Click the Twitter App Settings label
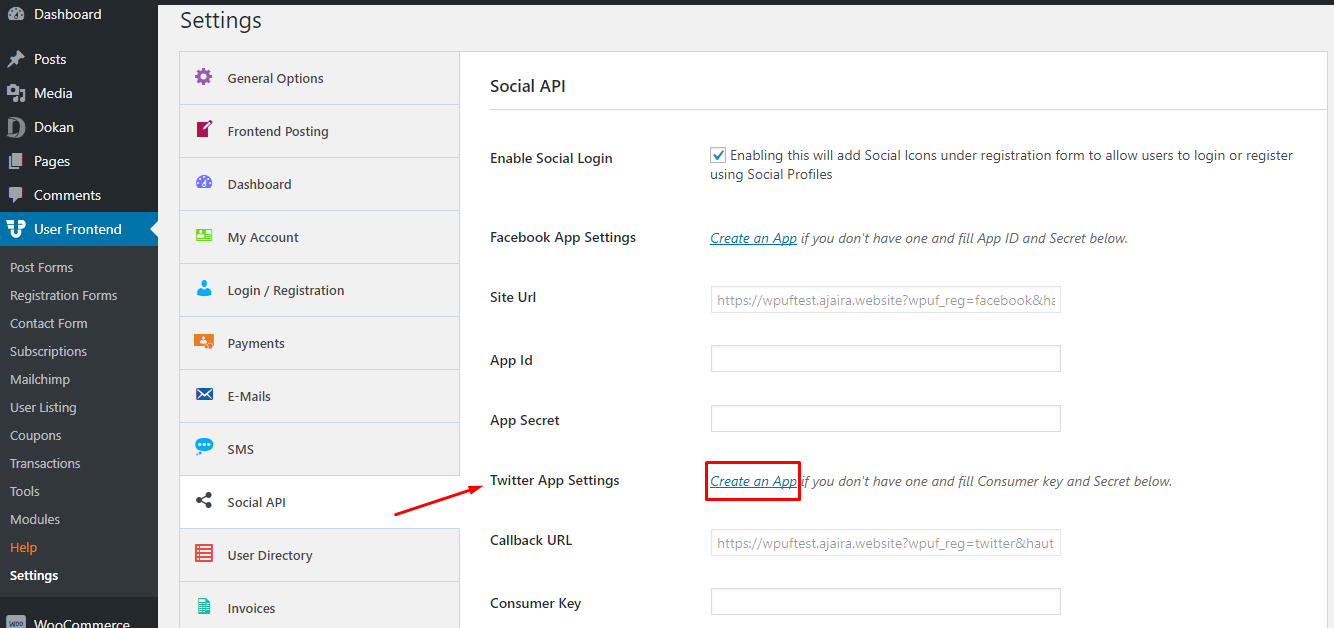The height and width of the screenshot is (628, 1334). 555,480
